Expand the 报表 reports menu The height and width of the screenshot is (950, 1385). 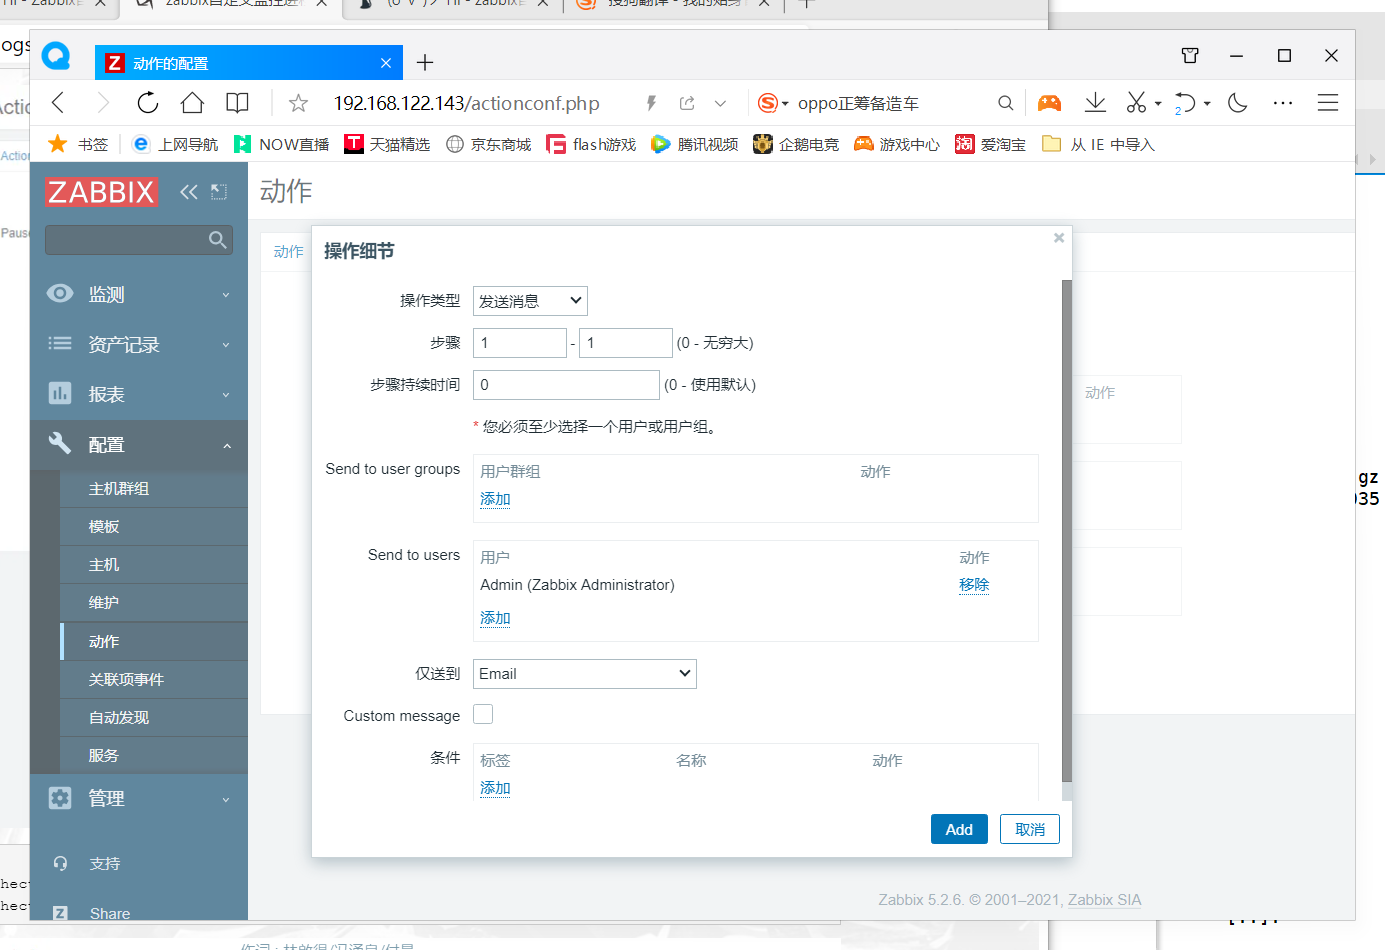pyautogui.click(x=139, y=394)
